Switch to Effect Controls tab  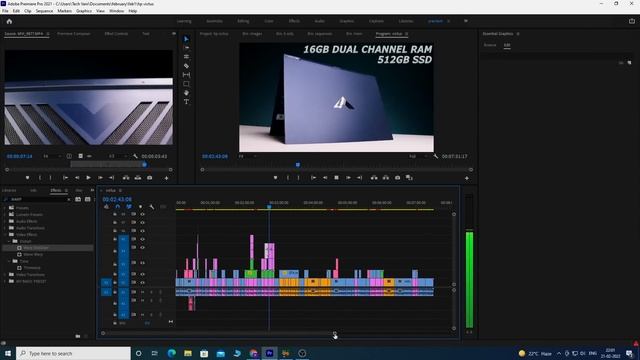[x=116, y=34]
